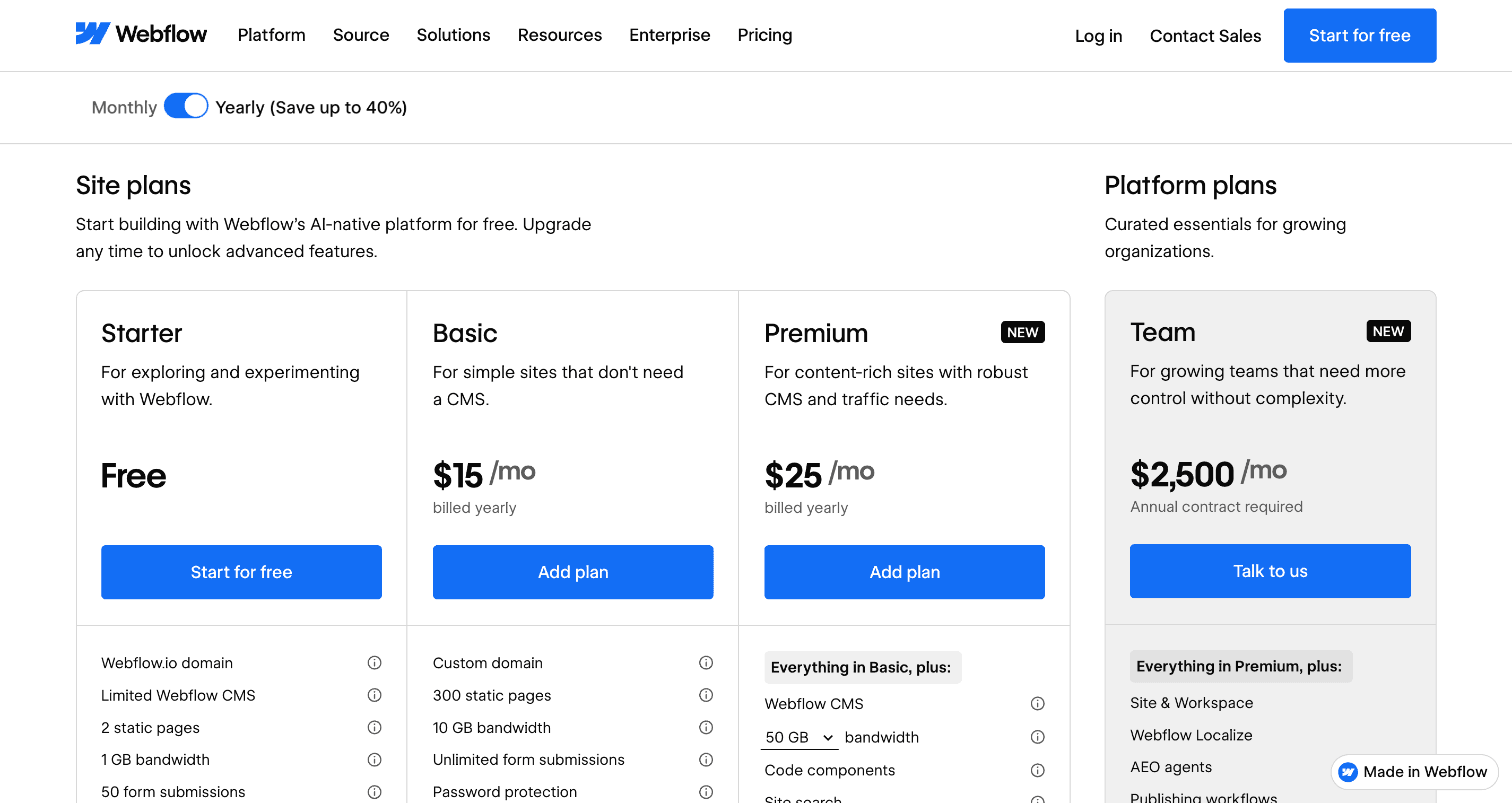
Task: Click Log in
Action: point(1099,36)
